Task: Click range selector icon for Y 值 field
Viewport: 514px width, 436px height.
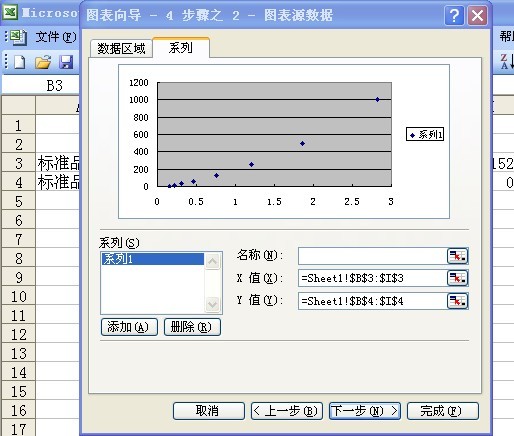Action: pyautogui.click(x=457, y=301)
